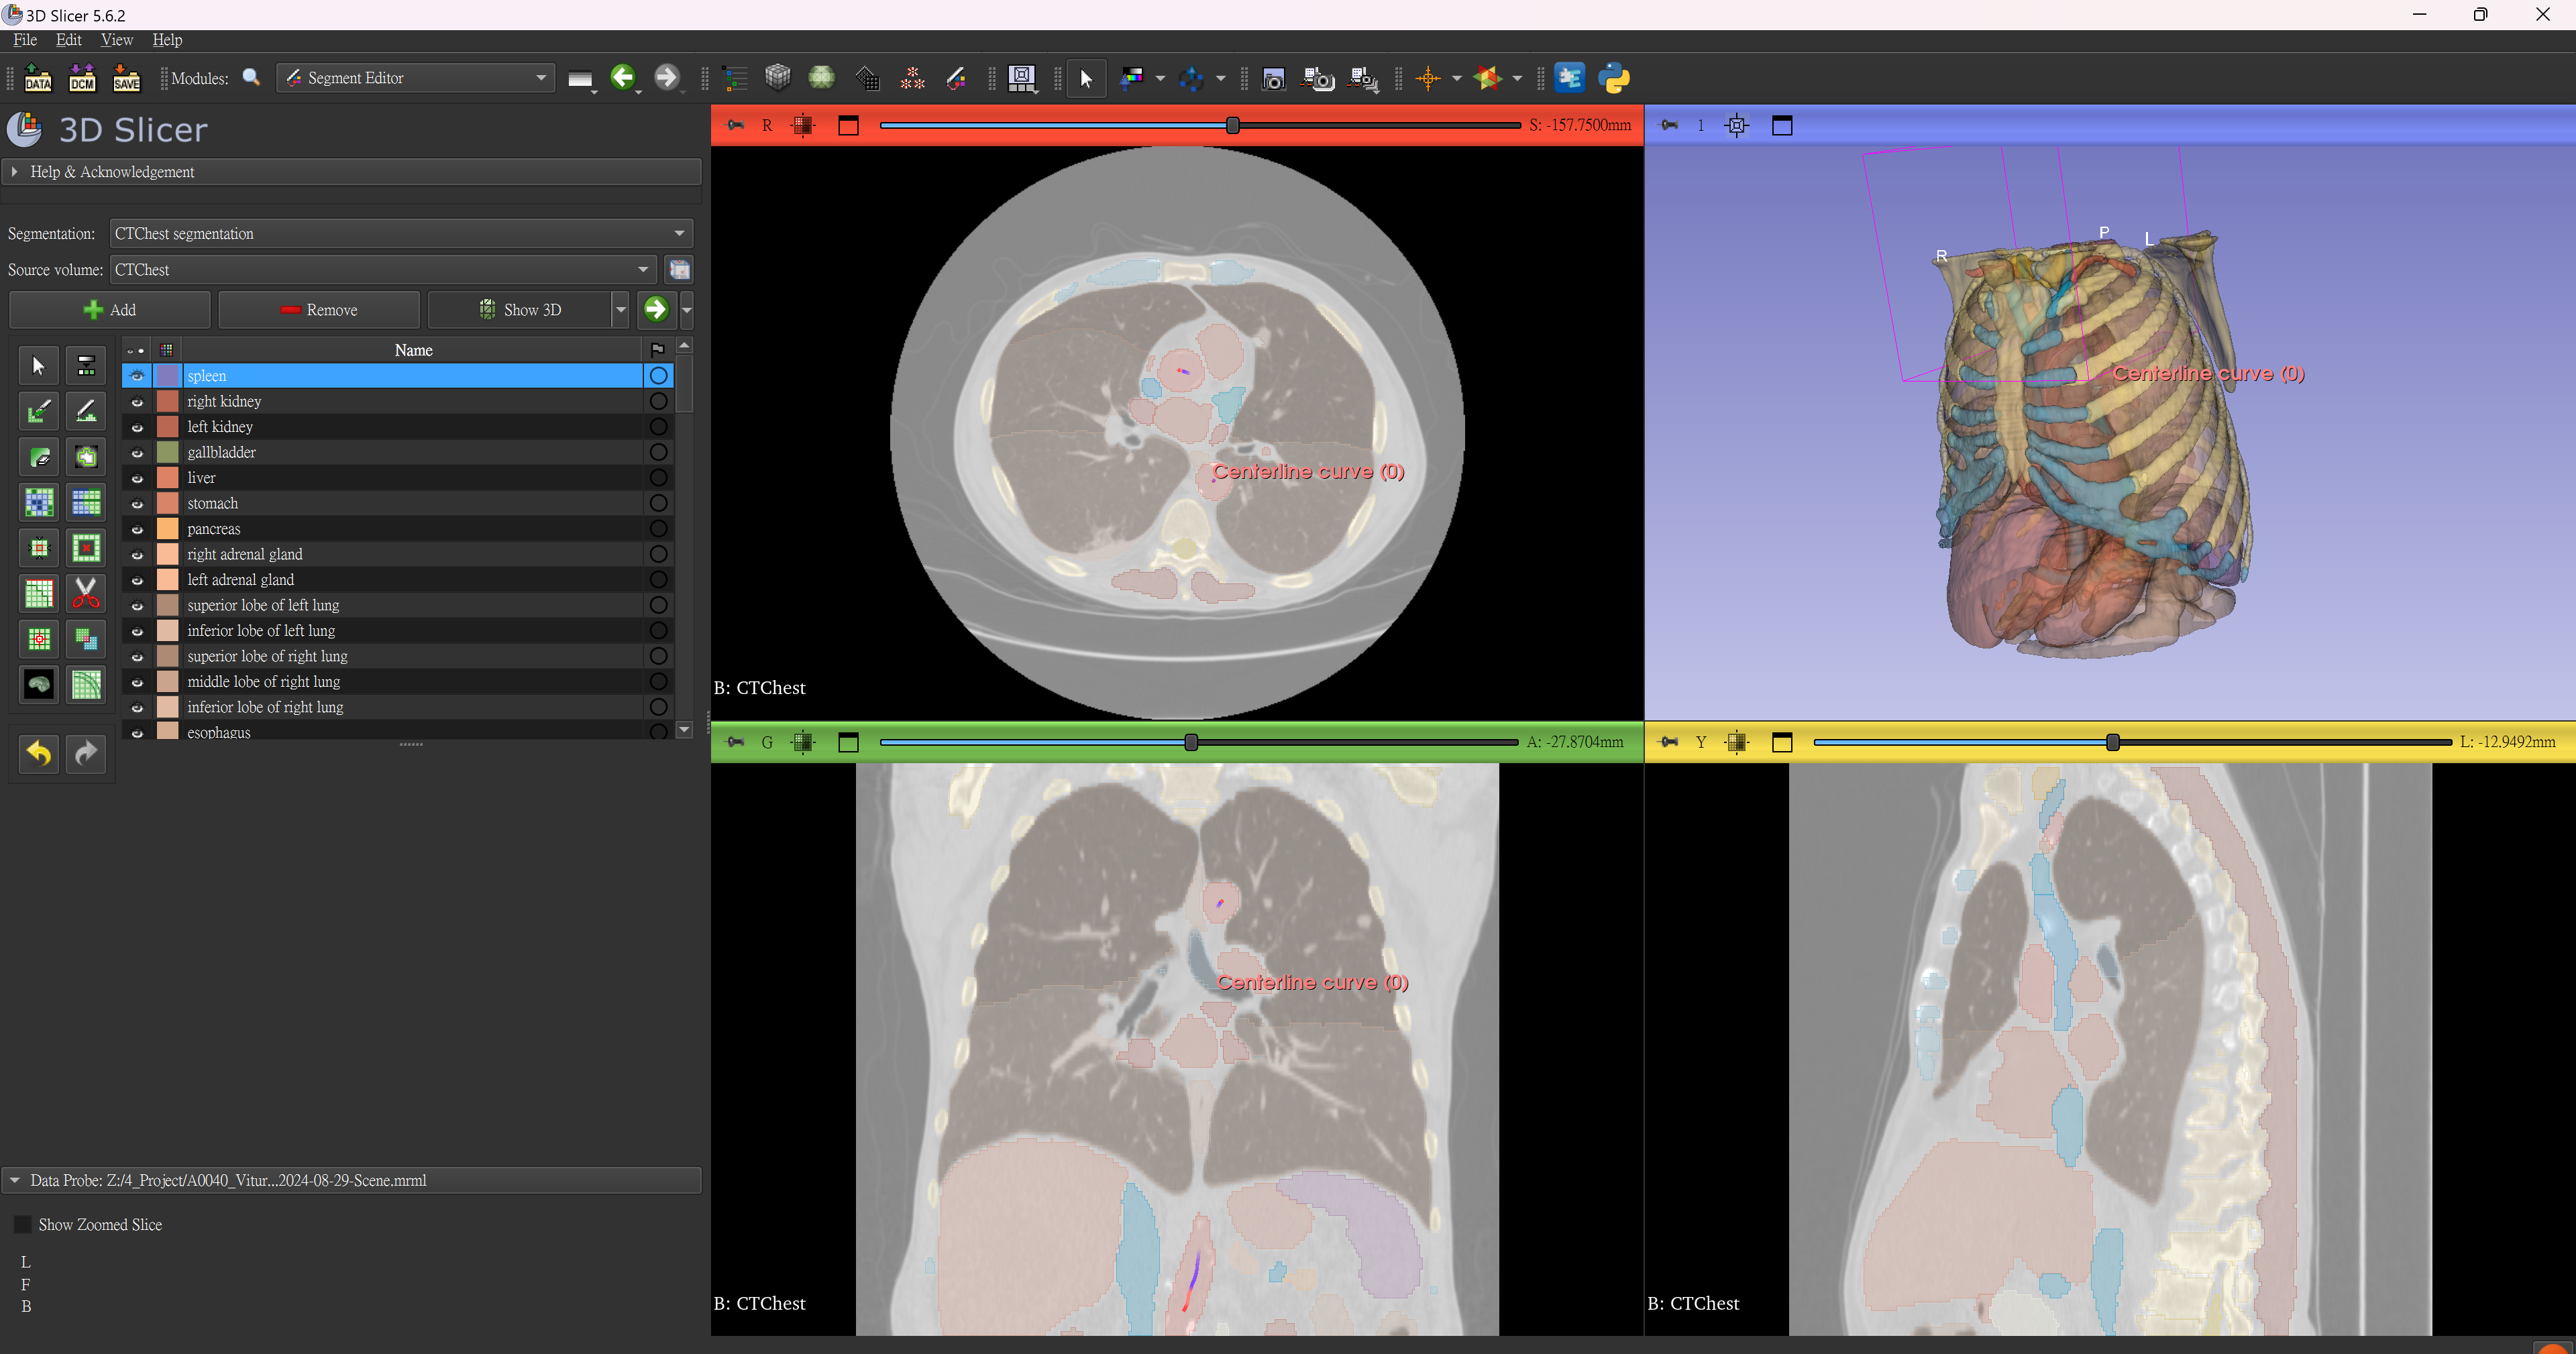The image size is (2576, 1354).
Task: Click the screenshot capture camera icon
Action: [1273, 78]
